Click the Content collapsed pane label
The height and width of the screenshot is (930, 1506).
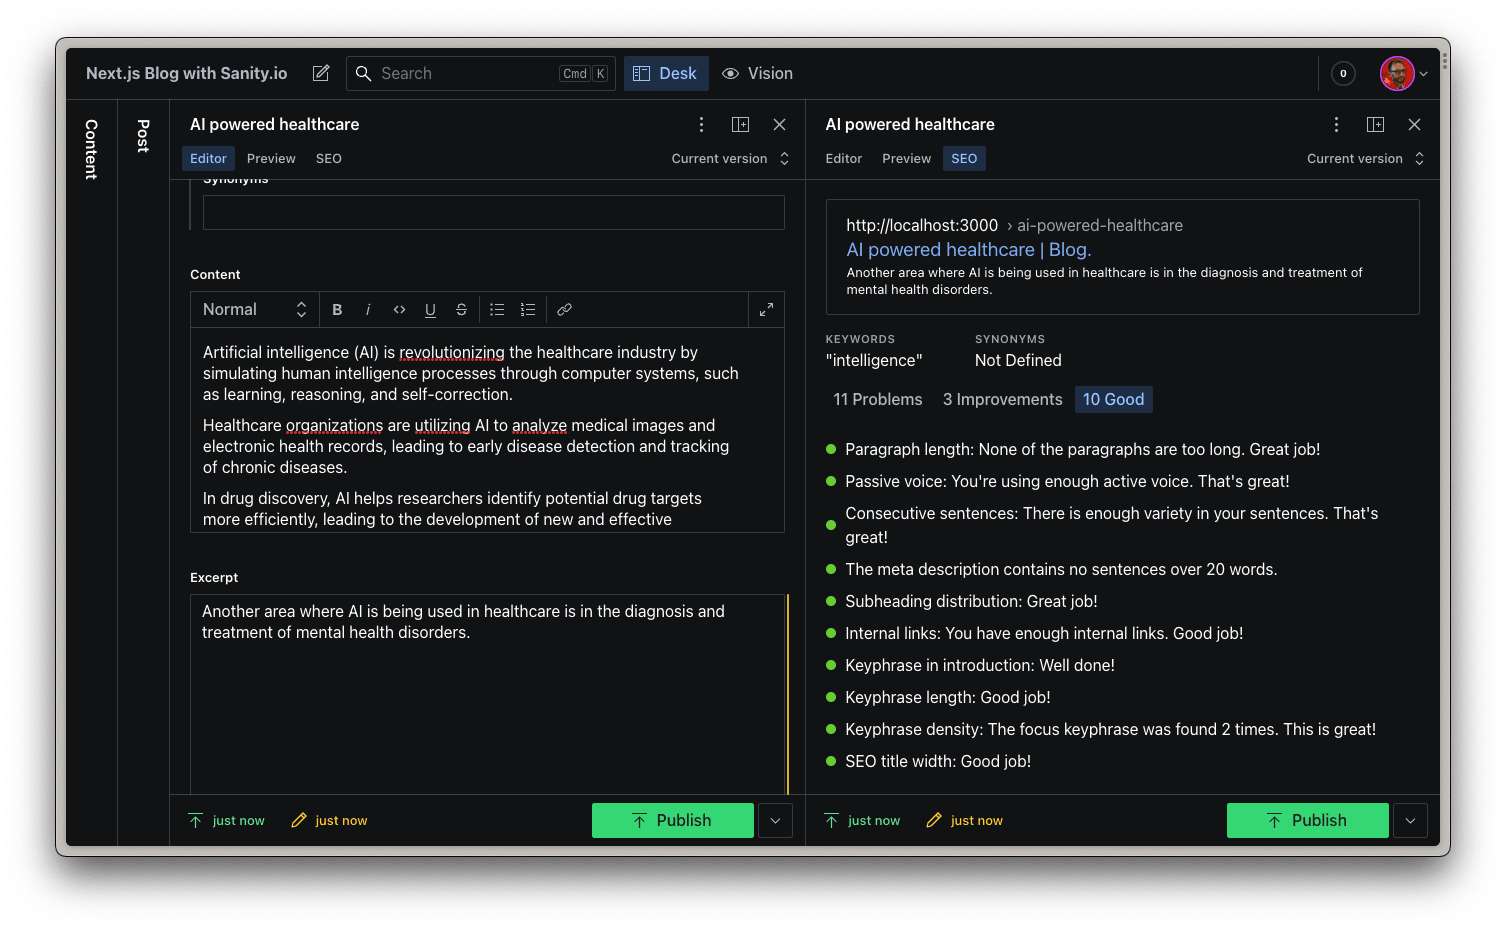click(x=91, y=150)
